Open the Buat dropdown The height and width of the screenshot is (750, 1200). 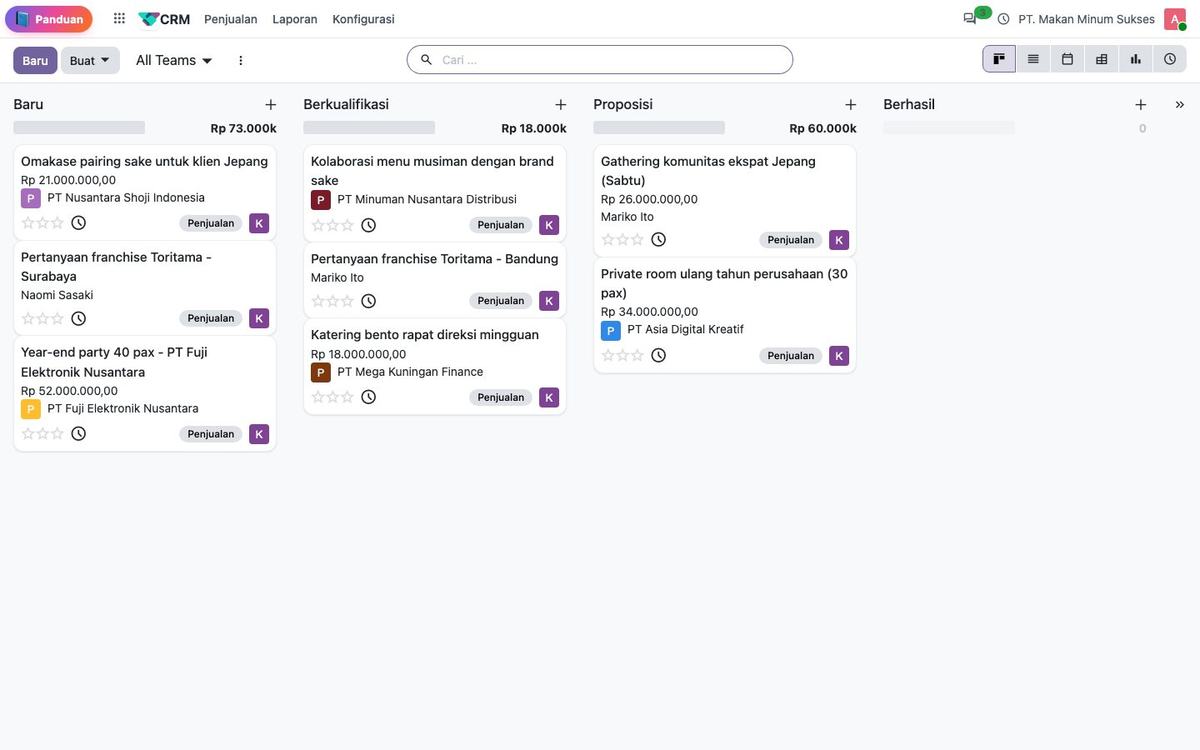pos(90,60)
